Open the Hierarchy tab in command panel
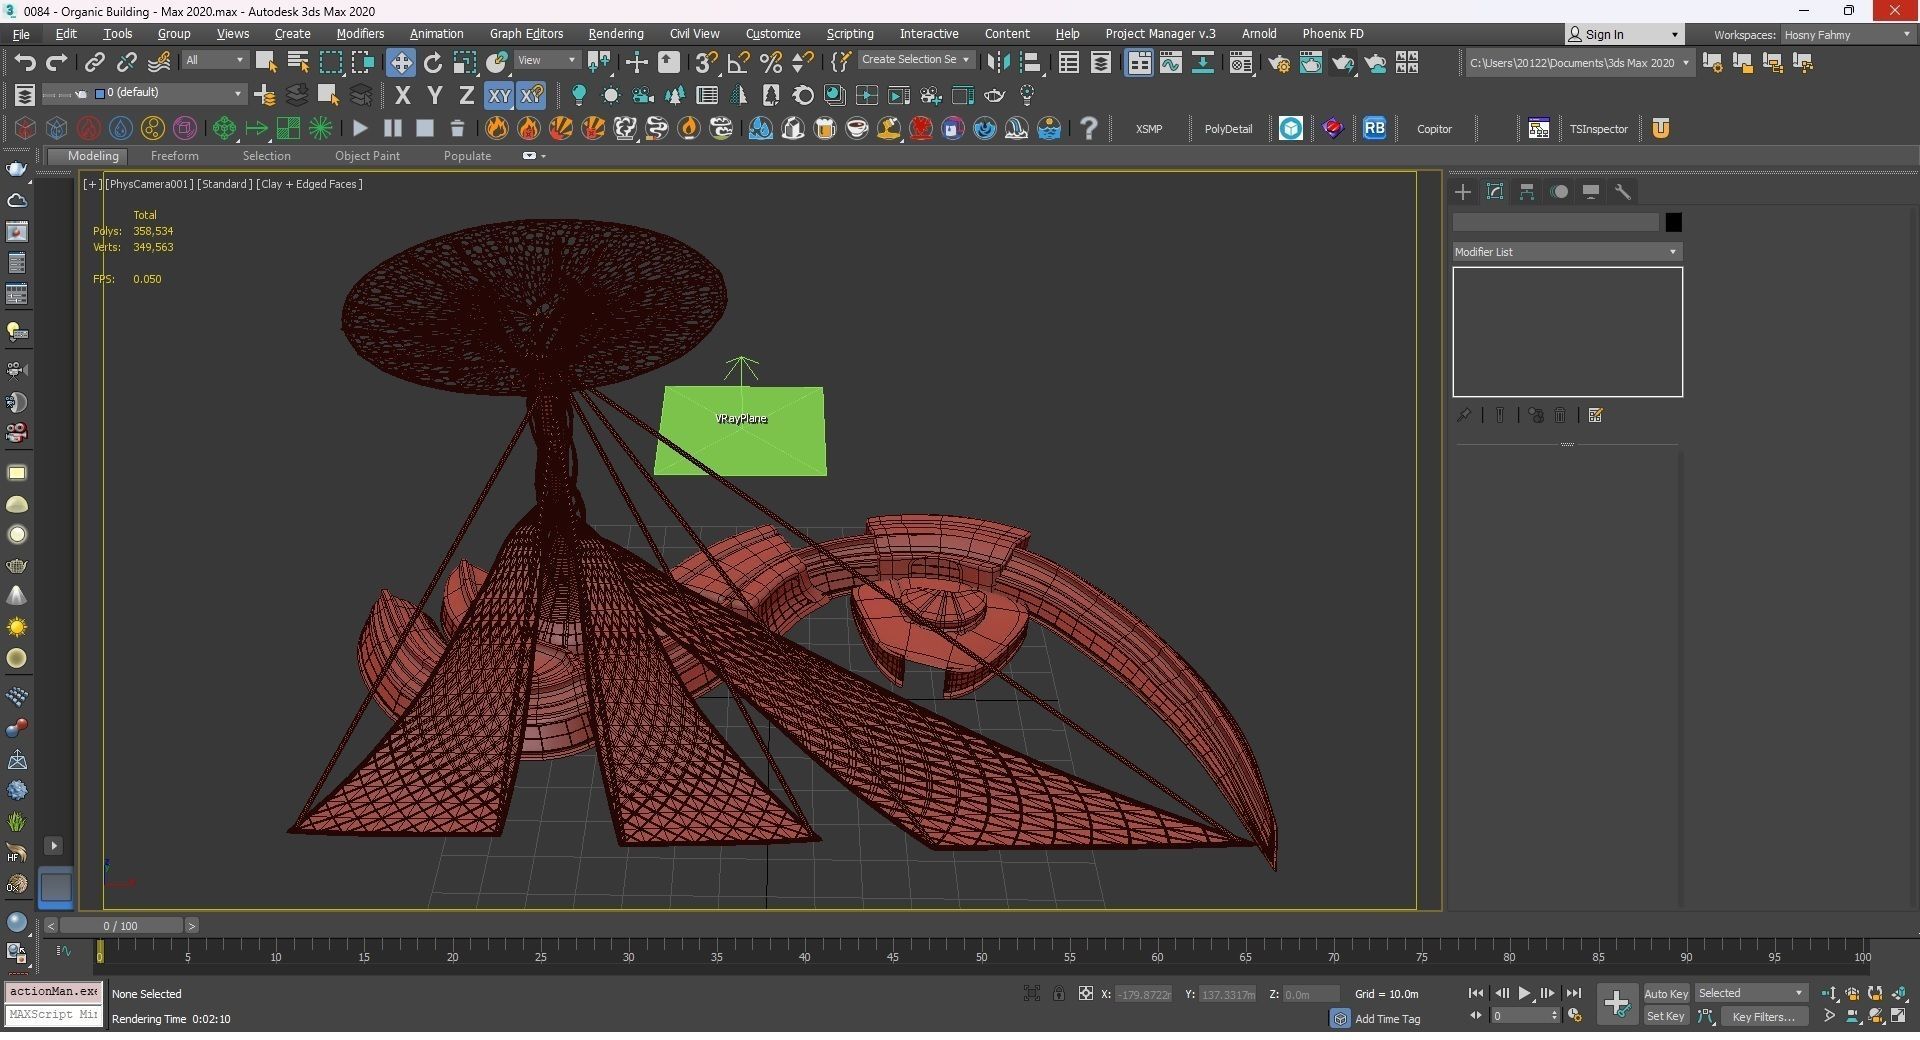The height and width of the screenshot is (1040, 1920). pos(1527,192)
